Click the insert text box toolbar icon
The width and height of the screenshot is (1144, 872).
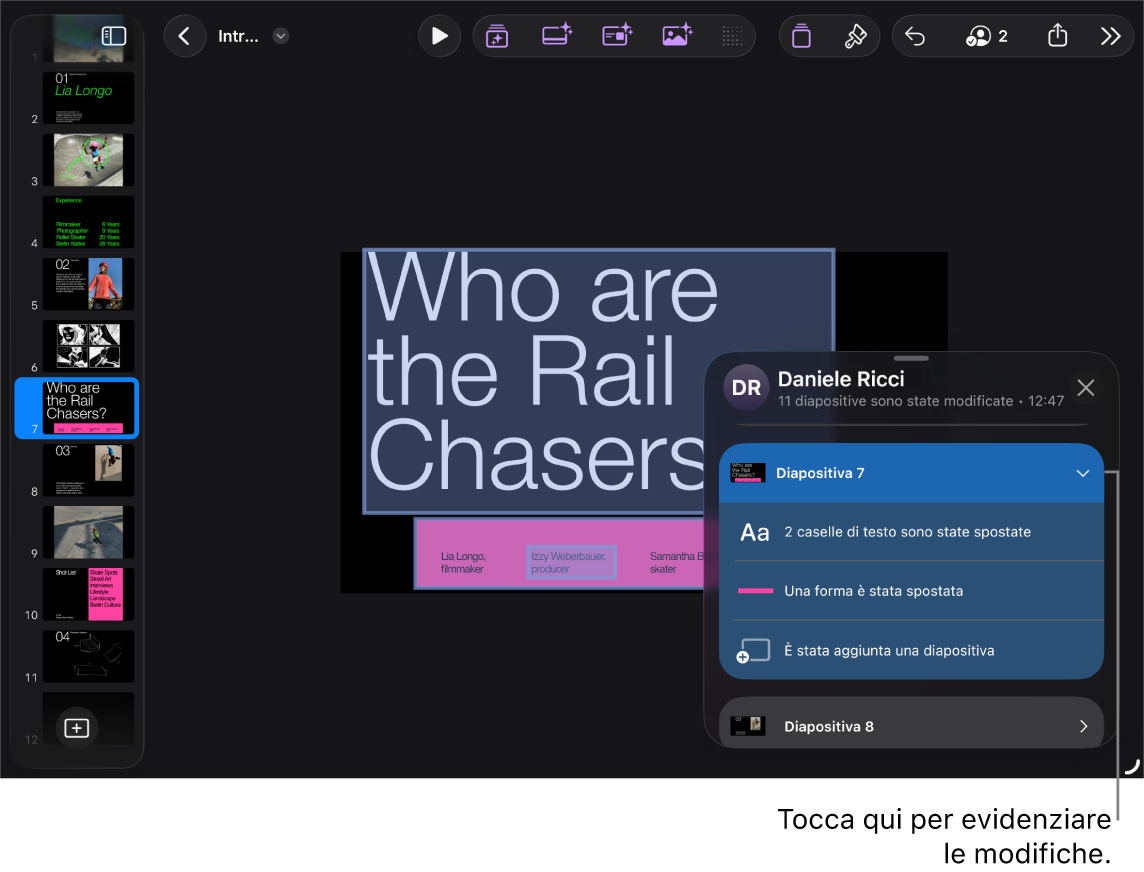click(557, 35)
